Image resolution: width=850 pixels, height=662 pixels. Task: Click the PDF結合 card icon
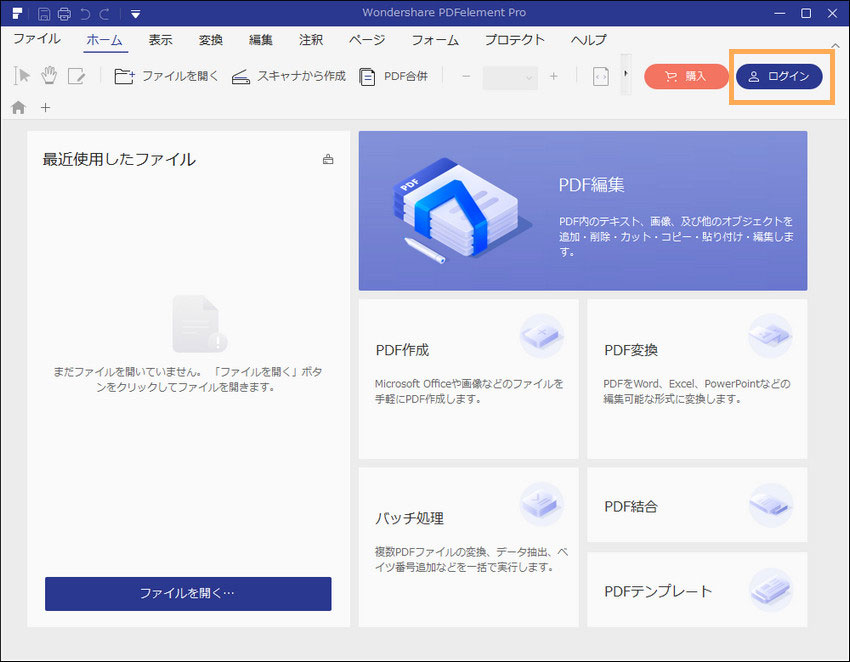pos(770,505)
